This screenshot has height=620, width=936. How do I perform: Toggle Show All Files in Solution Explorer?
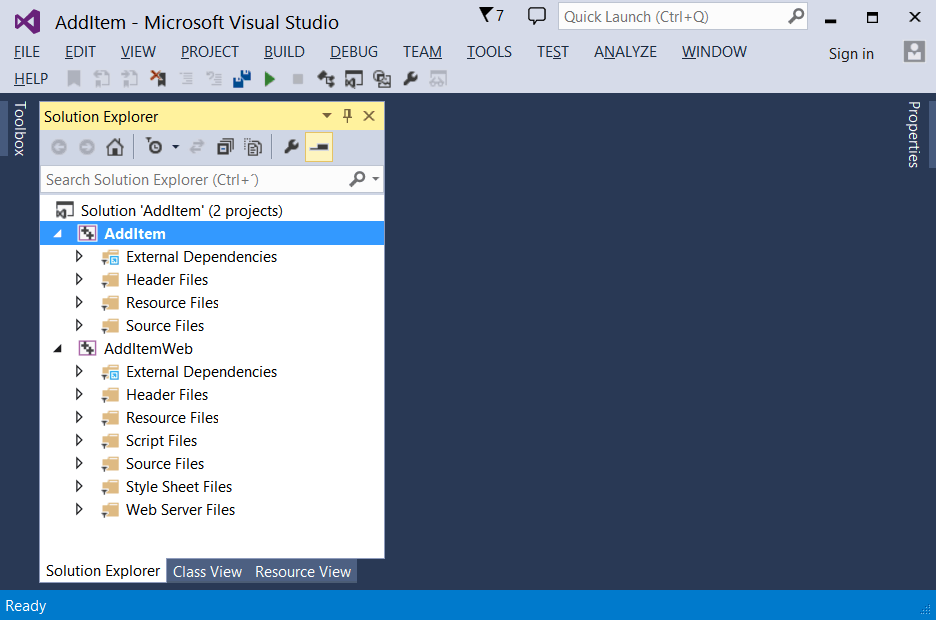(x=253, y=147)
